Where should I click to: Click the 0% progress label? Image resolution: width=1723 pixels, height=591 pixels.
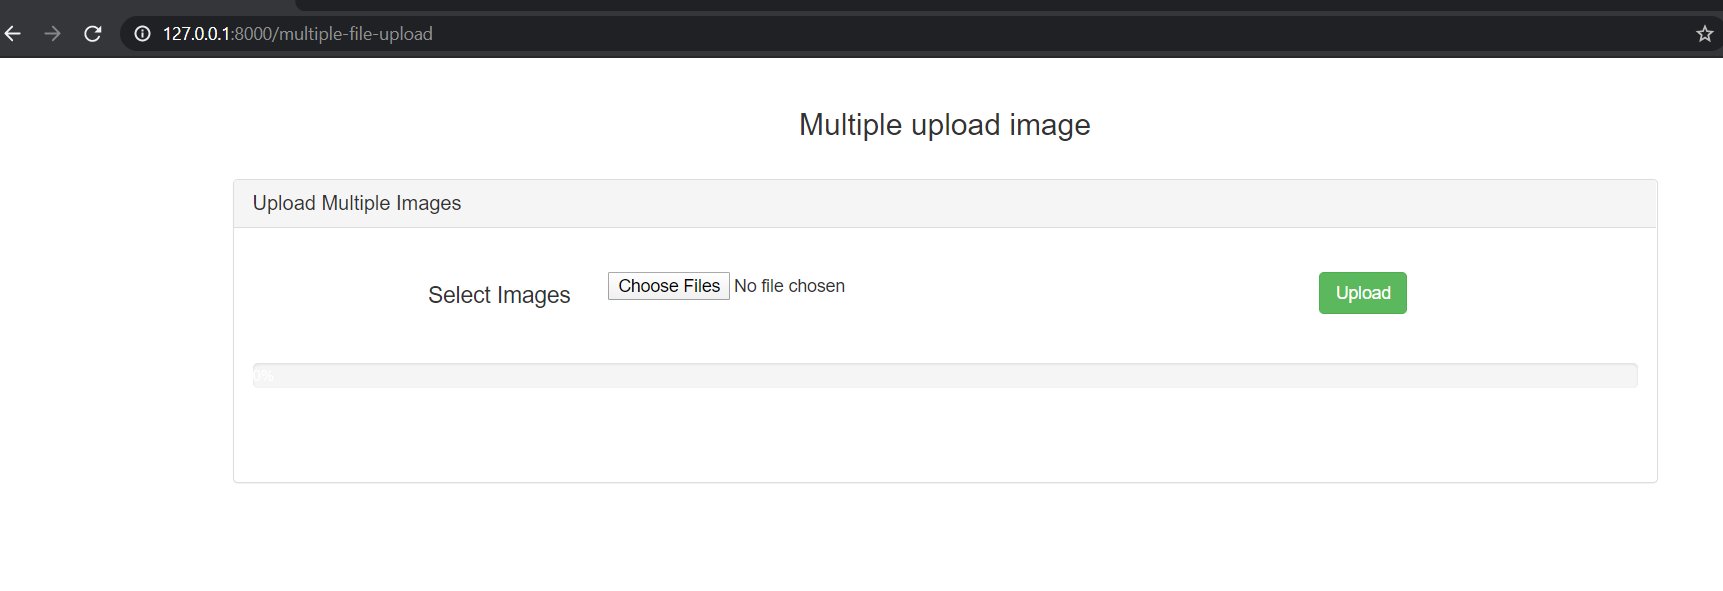point(263,376)
